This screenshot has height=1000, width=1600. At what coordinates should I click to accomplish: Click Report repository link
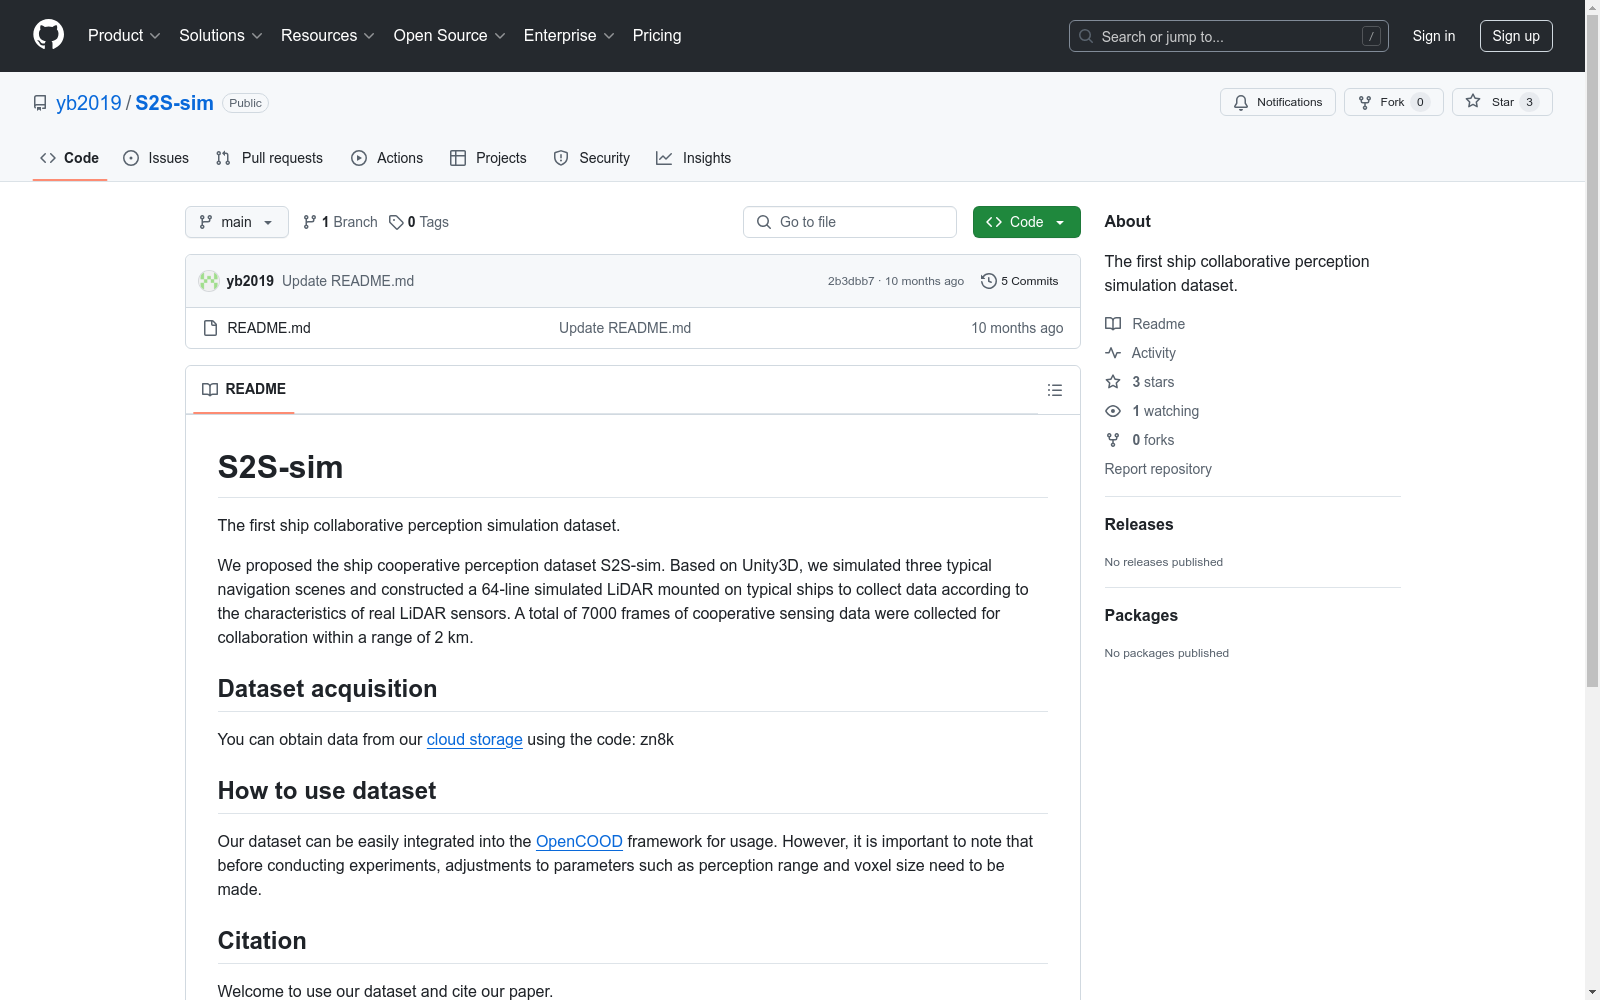coord(1158,469)
